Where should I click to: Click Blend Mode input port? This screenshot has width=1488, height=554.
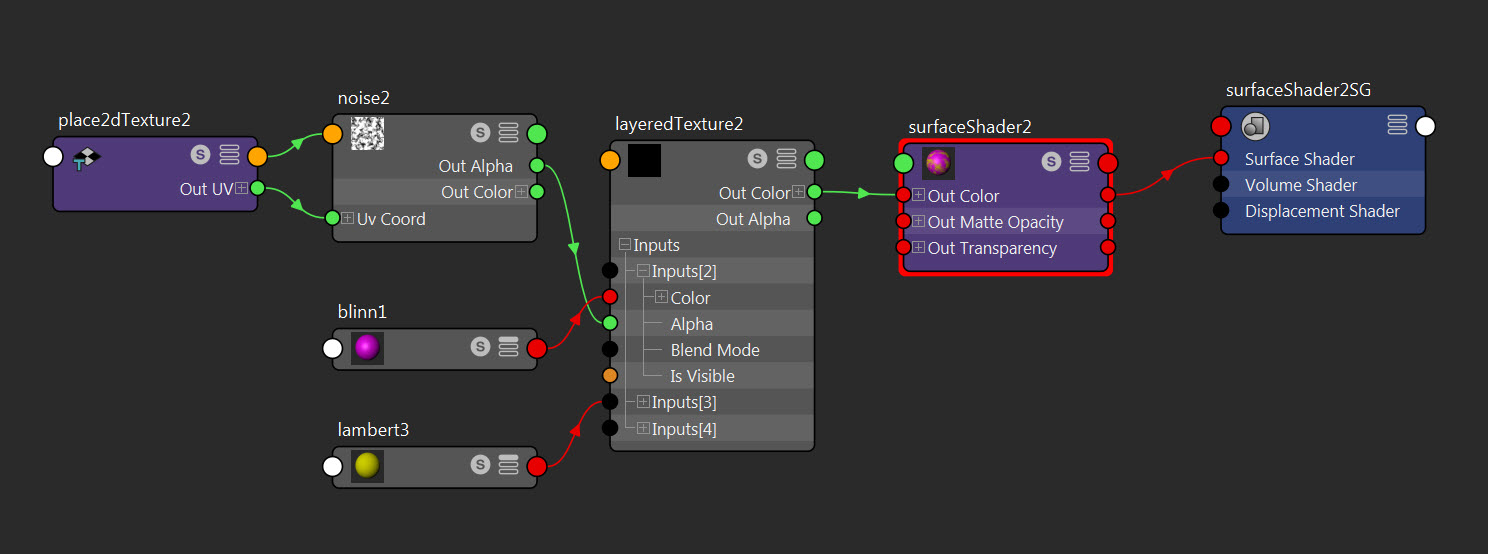610,349
